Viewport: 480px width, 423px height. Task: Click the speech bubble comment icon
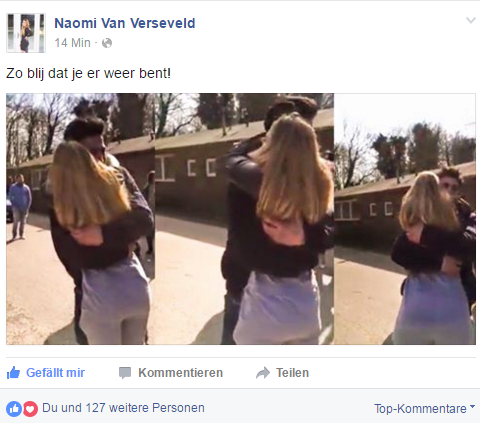pyautogui.click(x=125, y=373)
